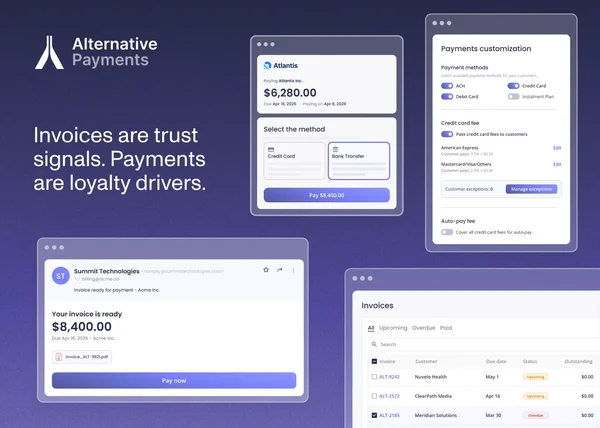Click the Upcoming status badge for Nuvelo Health
The image size is (600, 428).
point(536,377)
